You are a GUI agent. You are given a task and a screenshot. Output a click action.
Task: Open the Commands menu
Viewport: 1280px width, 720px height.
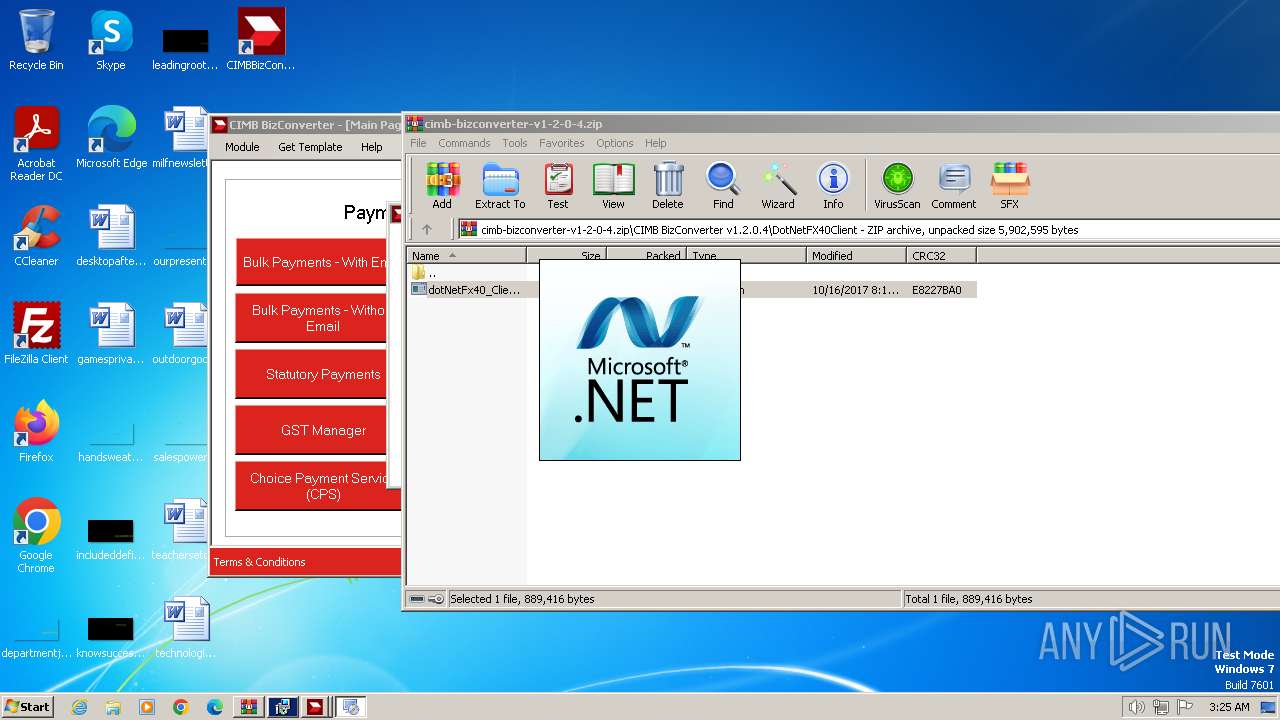click(464, 143)
